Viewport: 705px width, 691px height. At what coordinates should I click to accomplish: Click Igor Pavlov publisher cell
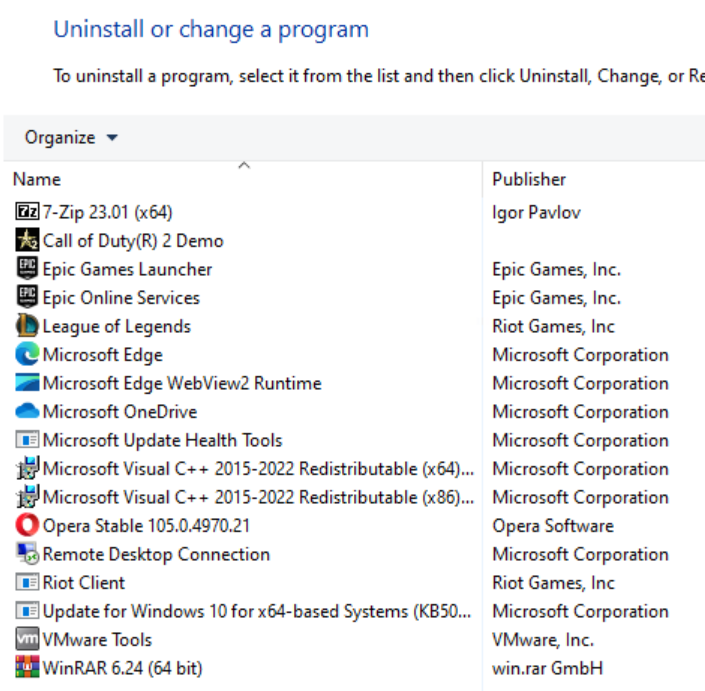(x=536, y=212)
